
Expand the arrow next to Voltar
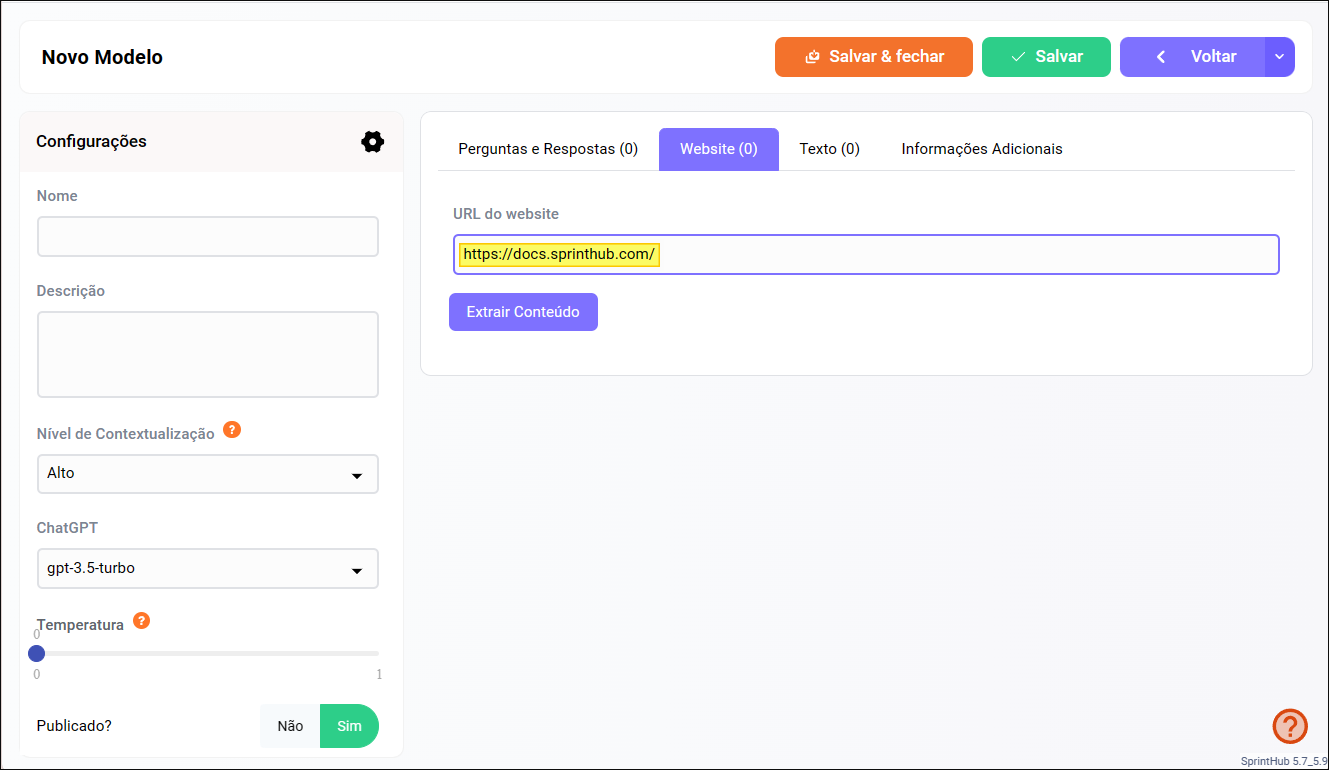click(x=1279, y=57)
